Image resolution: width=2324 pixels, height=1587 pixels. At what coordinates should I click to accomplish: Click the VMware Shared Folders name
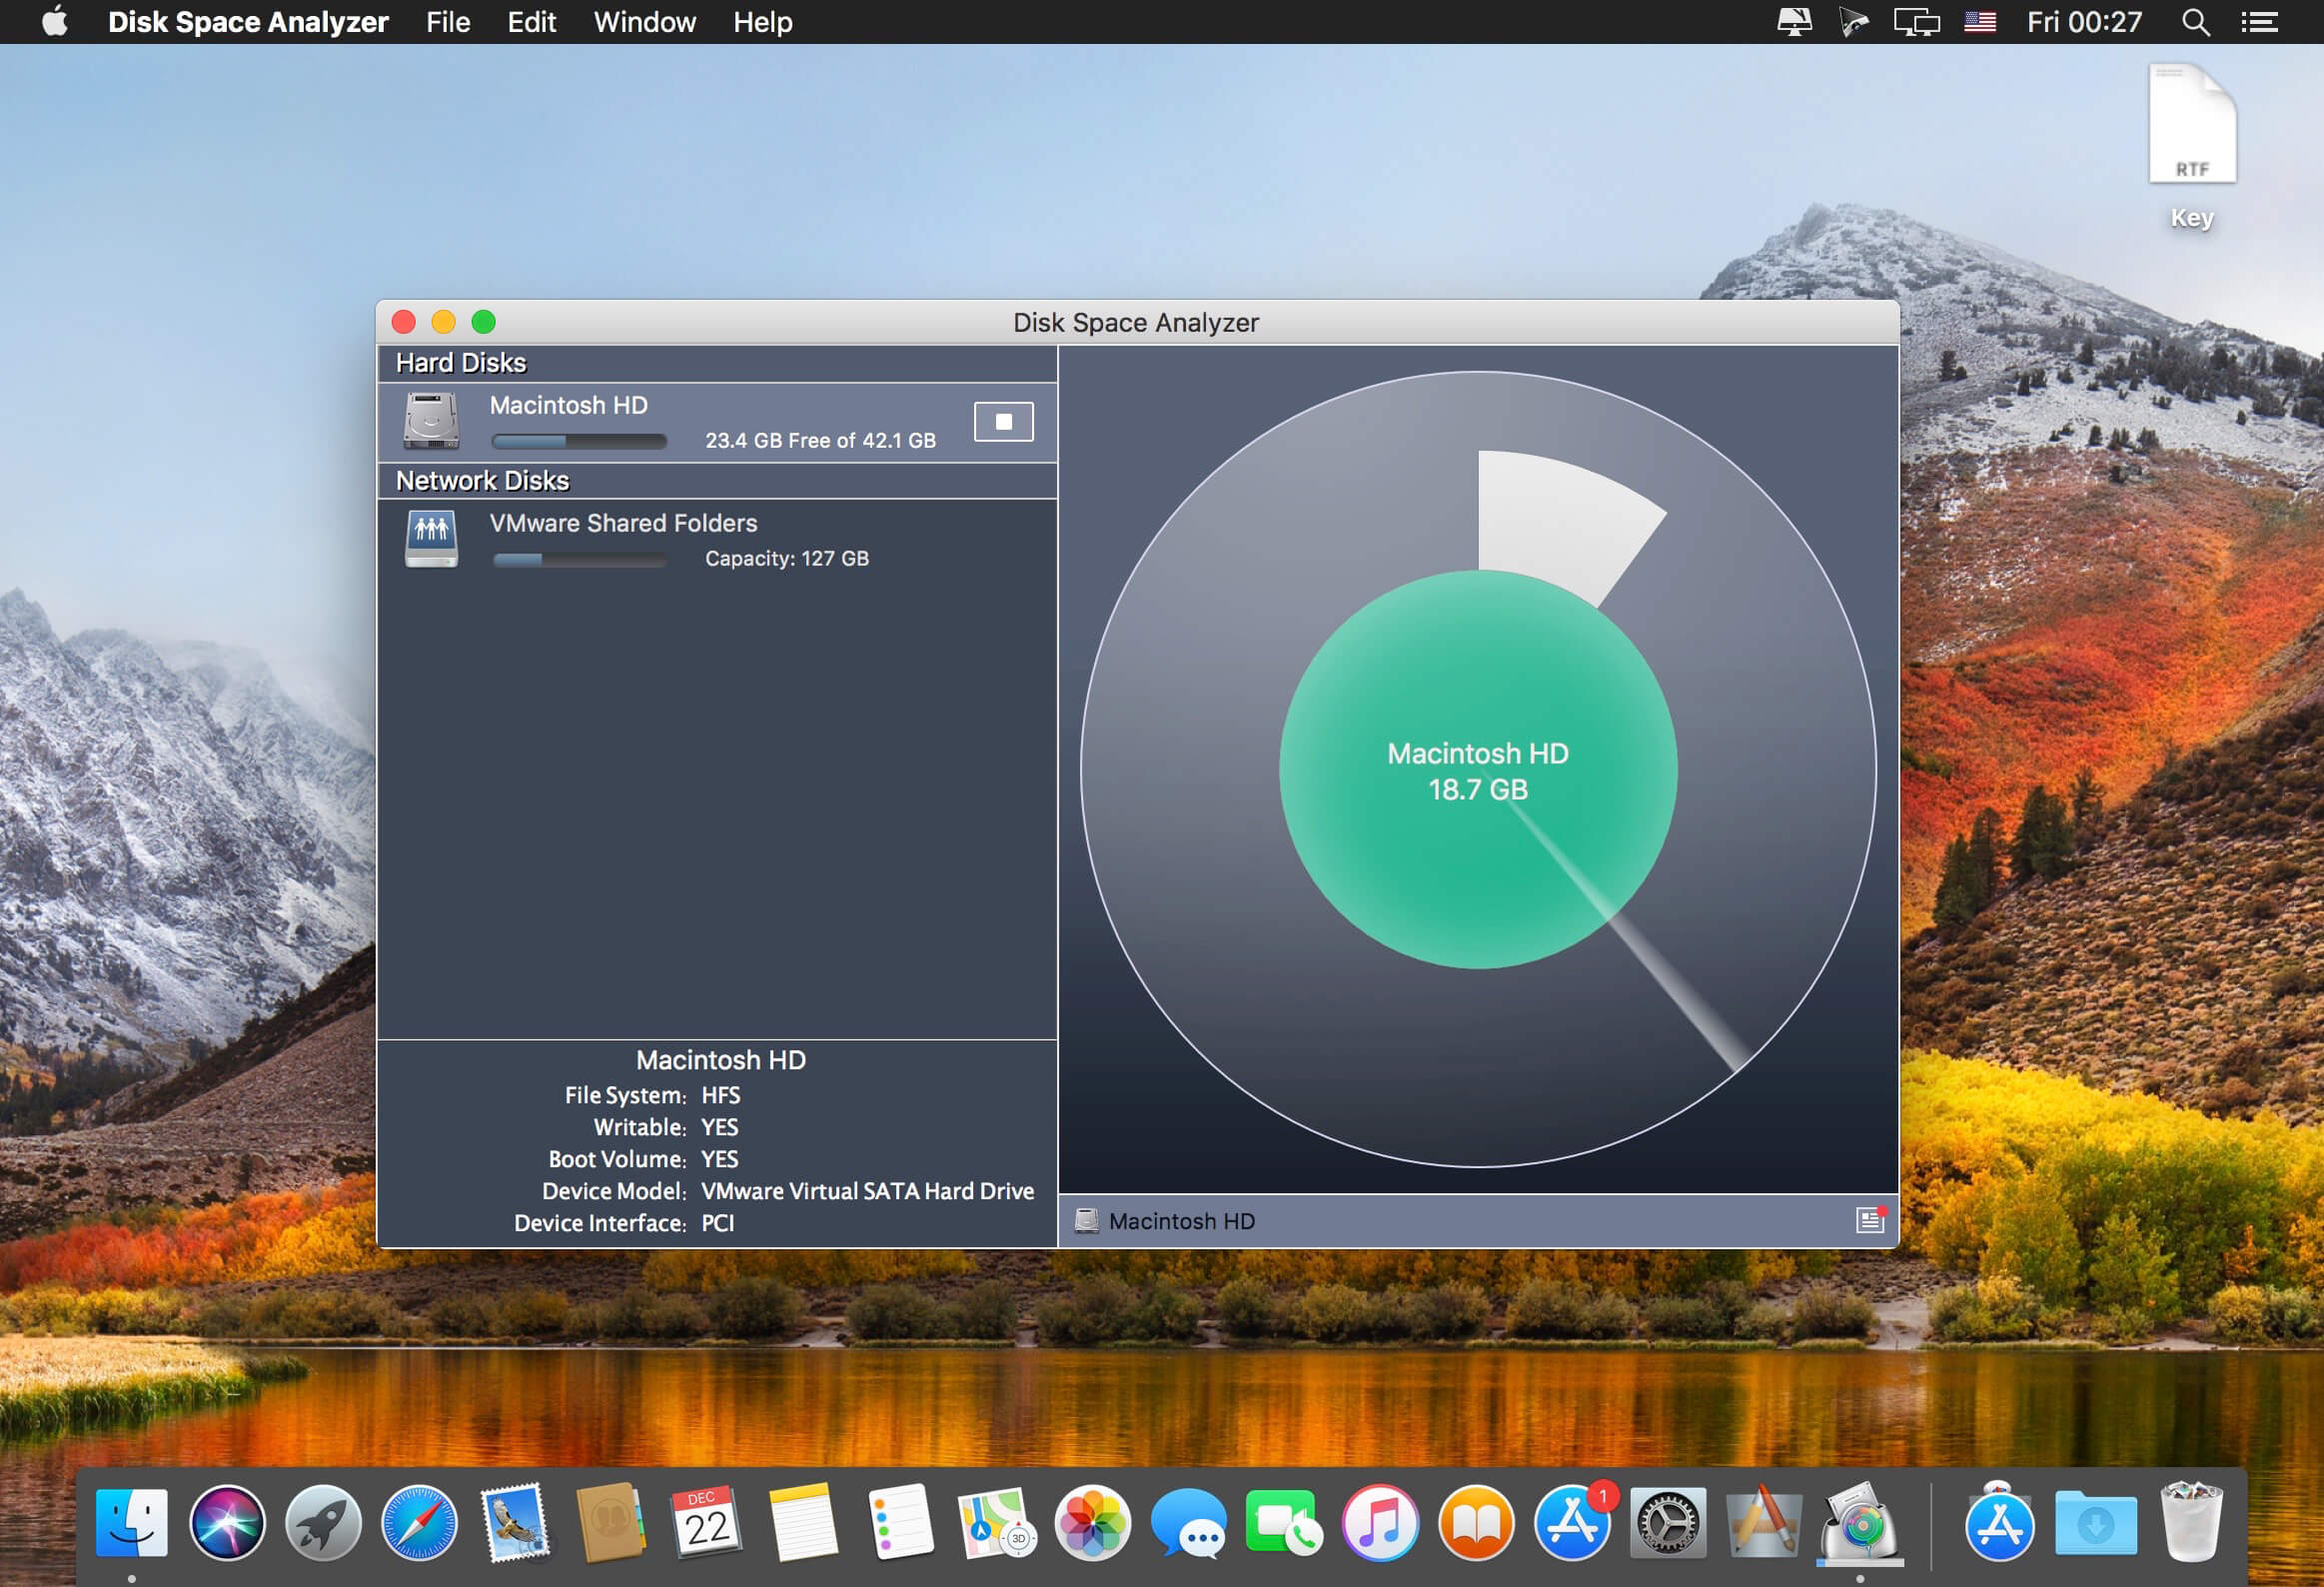point(624,523)
